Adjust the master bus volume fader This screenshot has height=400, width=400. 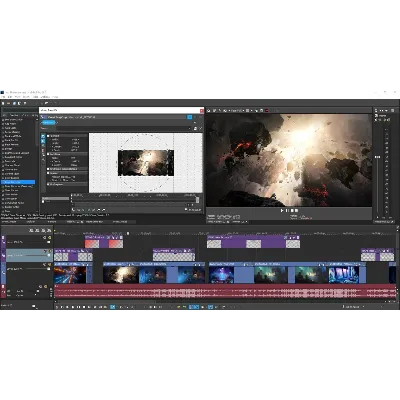(x=378, y=157)
